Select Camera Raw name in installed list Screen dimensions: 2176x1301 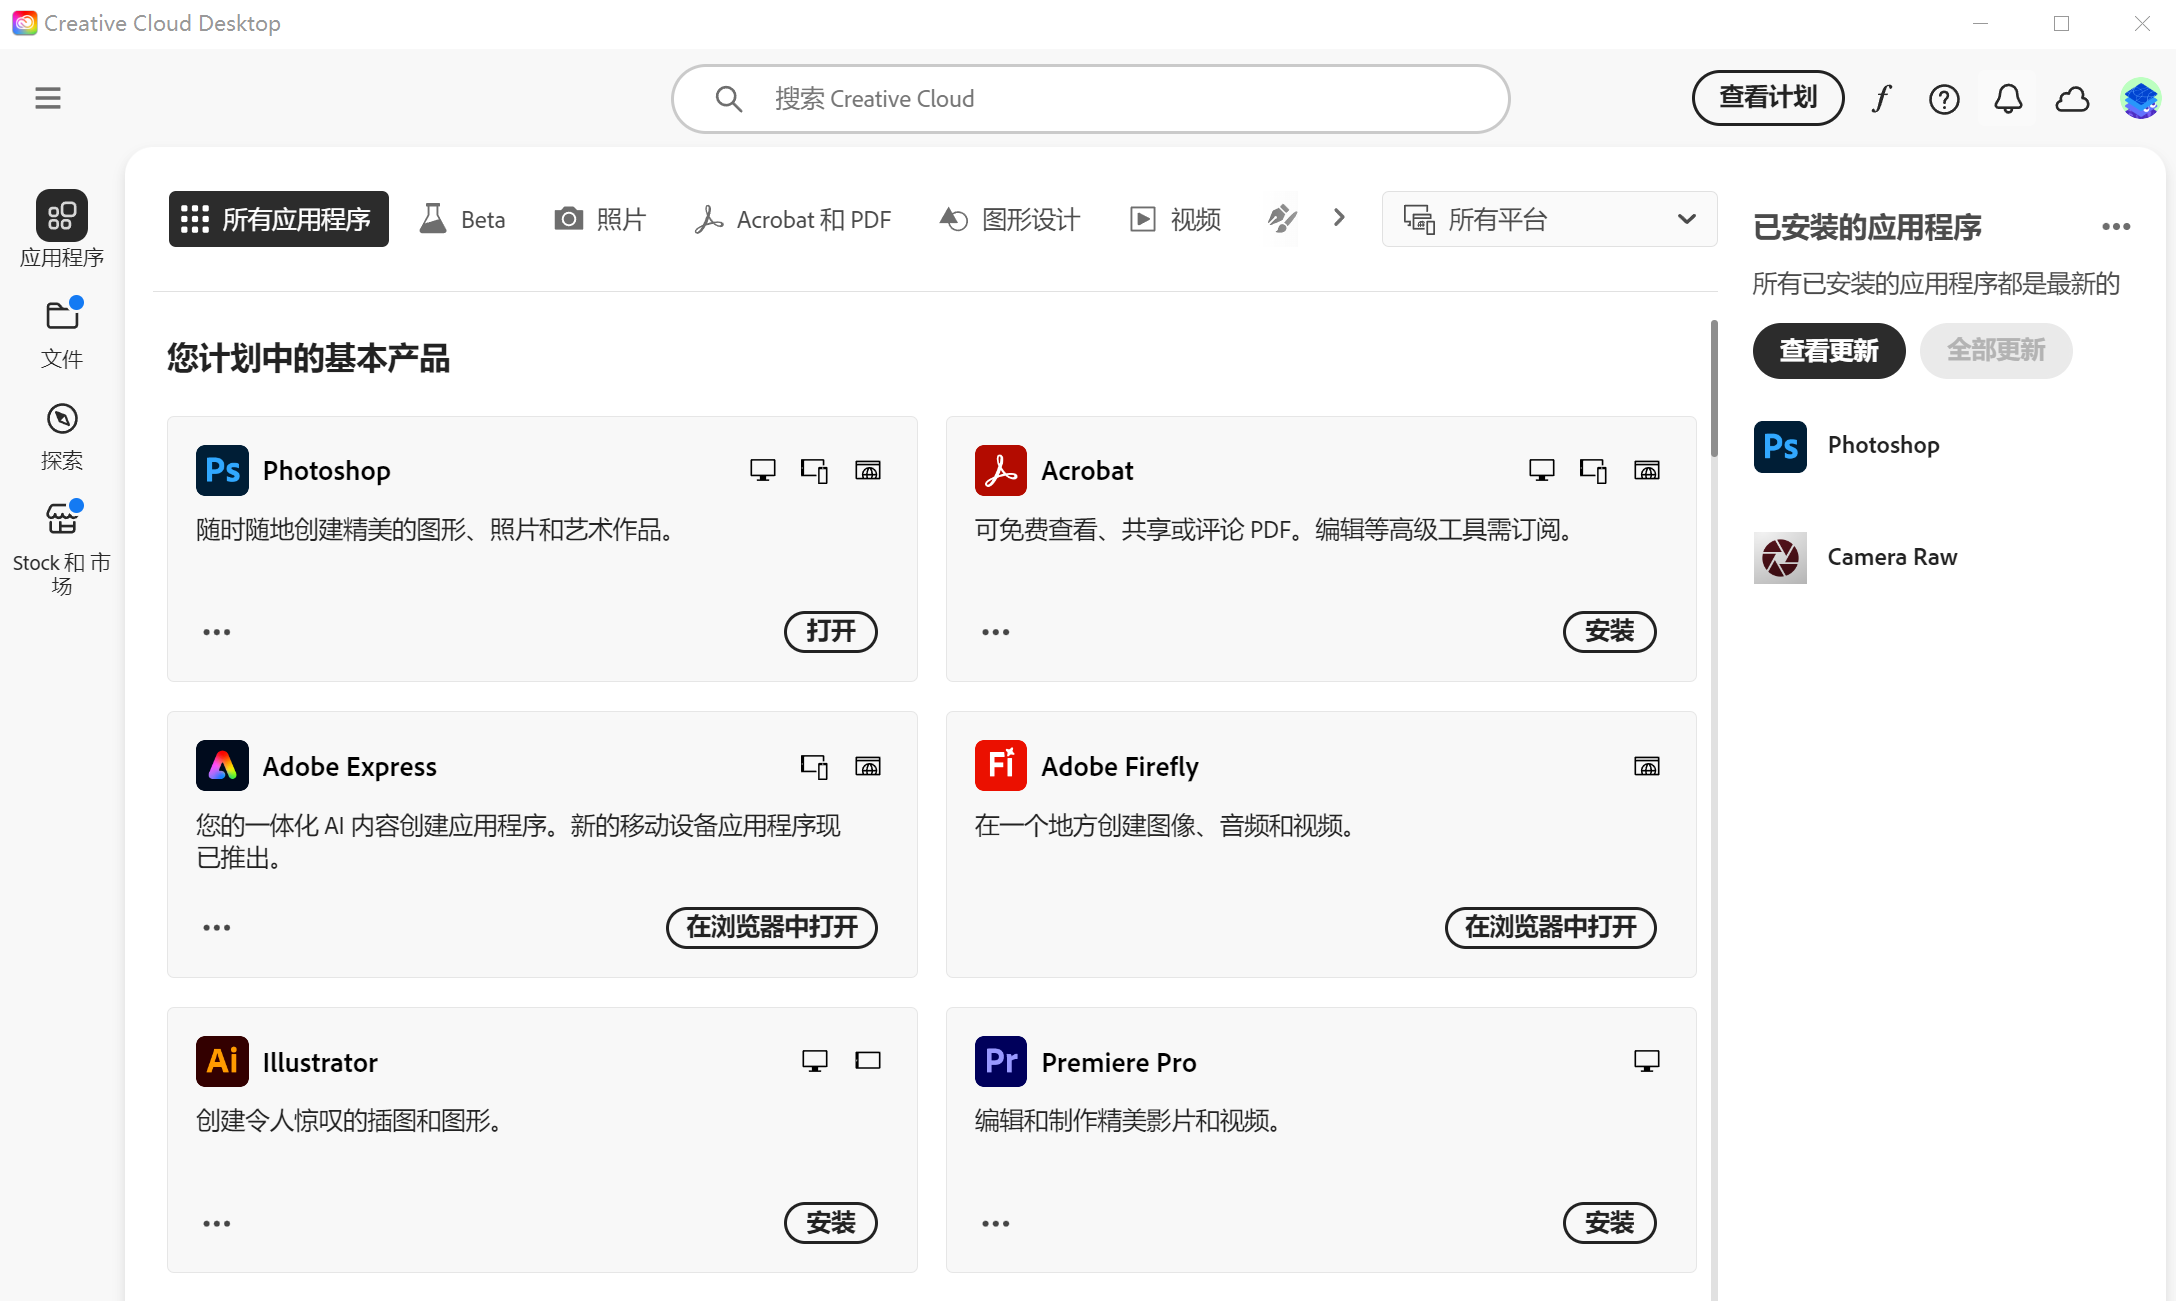tap(1892, 557)
